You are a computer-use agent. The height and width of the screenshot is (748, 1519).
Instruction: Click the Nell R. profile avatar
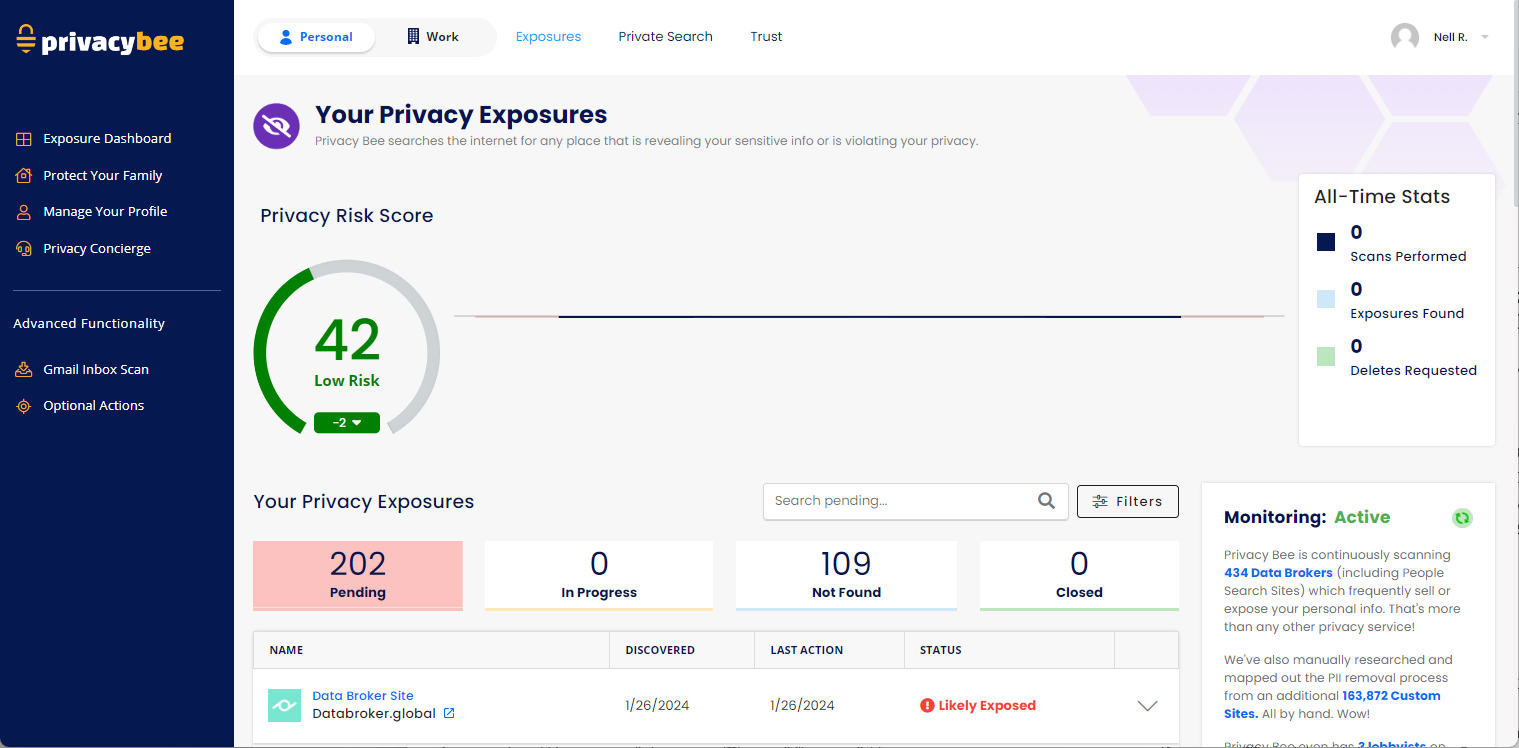pos(1404,37)
